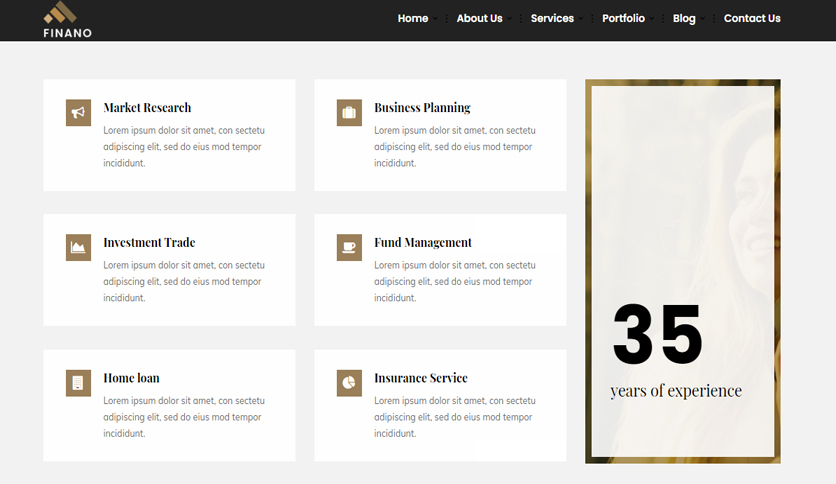The height and width of the screenshot is (484, 836).
Task: Open the Market Research heading link
Action: (147, 108)
